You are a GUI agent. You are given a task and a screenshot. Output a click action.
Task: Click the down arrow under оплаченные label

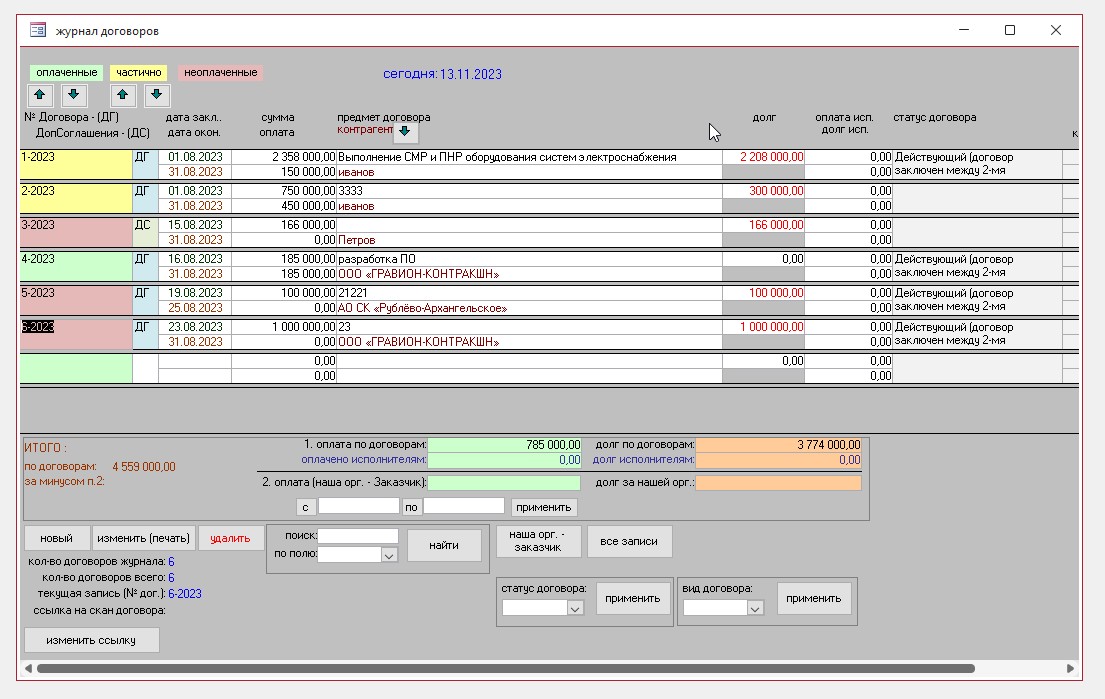75,96
